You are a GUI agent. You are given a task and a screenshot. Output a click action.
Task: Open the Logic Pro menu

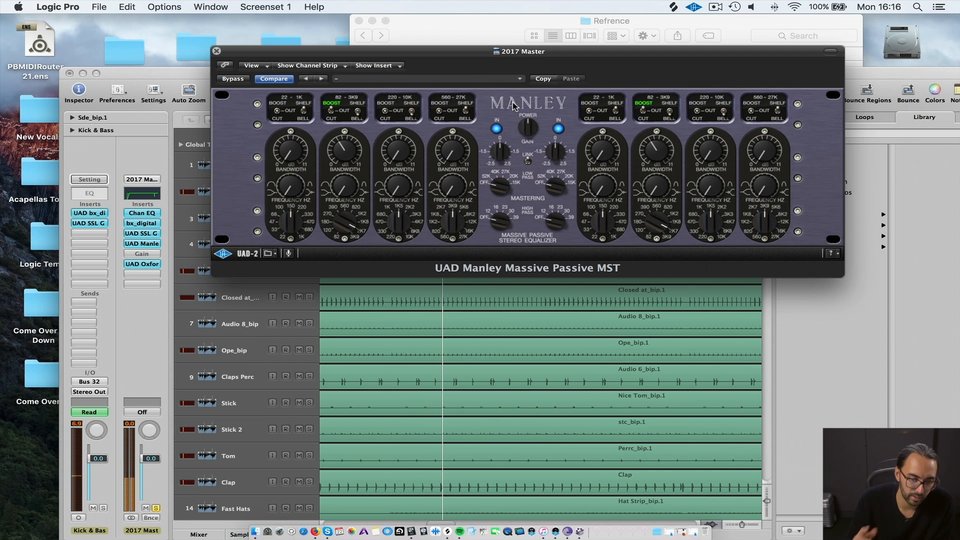point(58,7)
